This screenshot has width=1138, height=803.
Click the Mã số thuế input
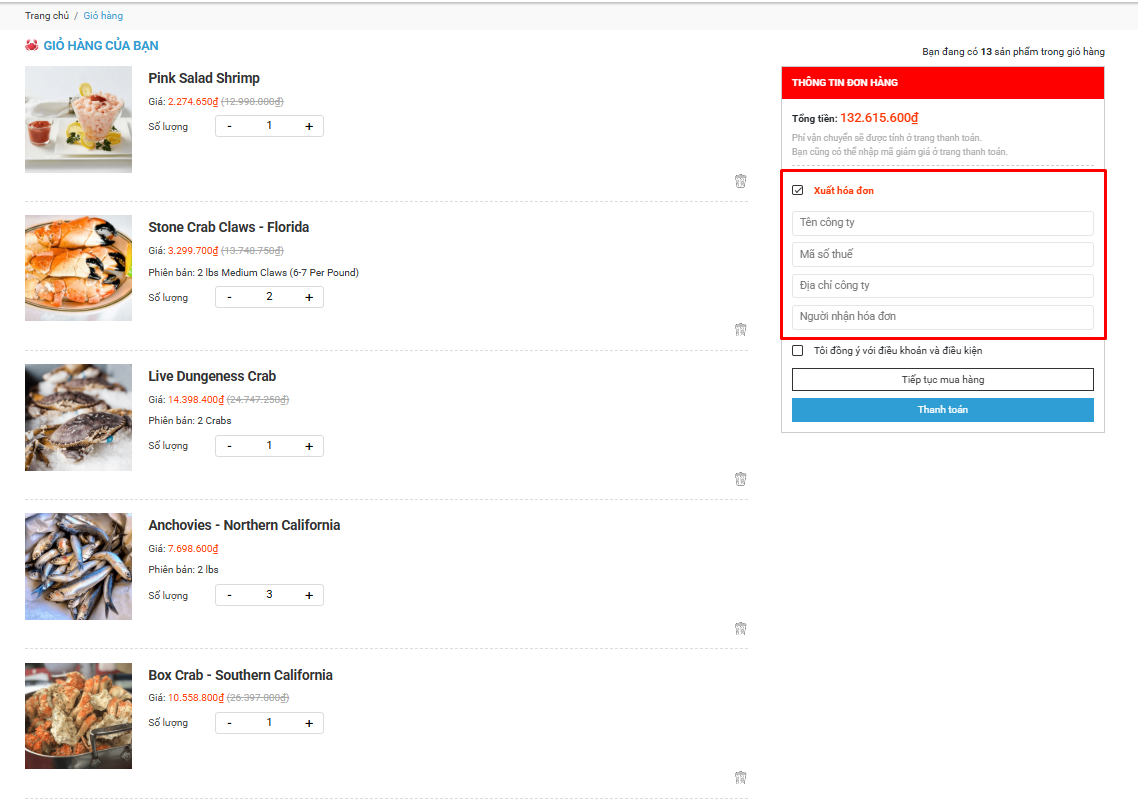coord(942,254)
